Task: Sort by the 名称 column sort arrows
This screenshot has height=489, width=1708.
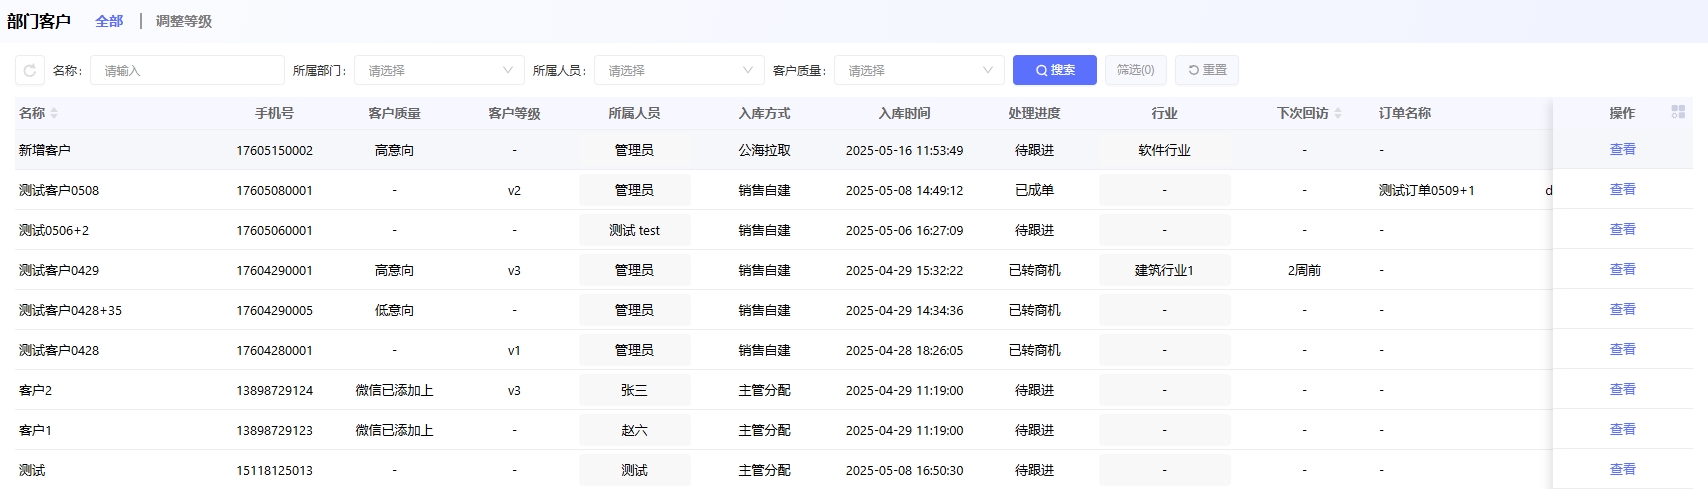Action: [54, 114]
